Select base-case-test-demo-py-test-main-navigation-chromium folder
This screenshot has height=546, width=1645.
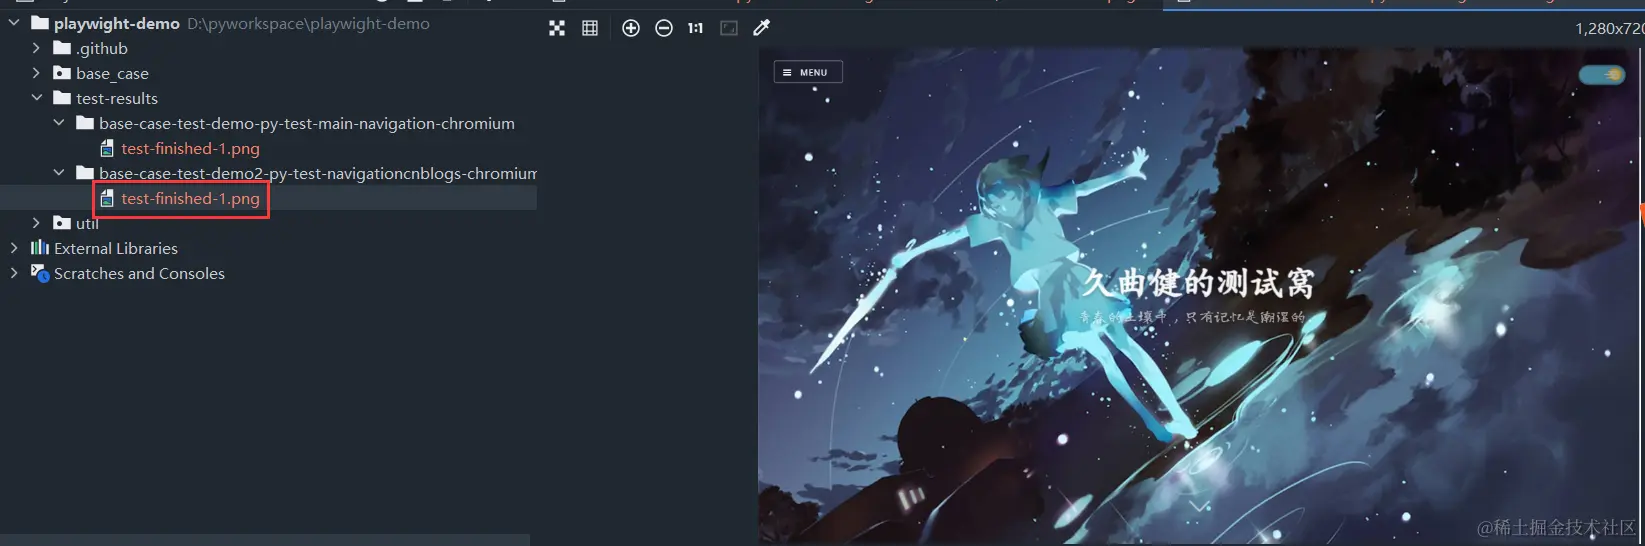(x=307, y=123)
